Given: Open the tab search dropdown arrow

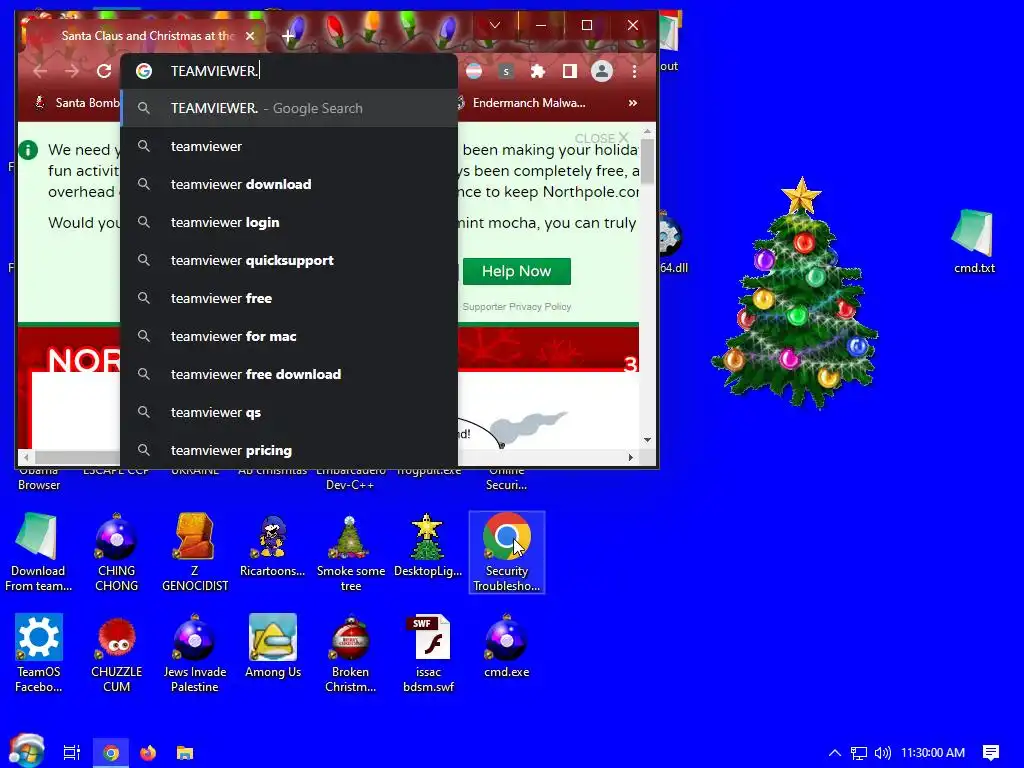Looking at the screenshot, I should click(x=494, y=25).
